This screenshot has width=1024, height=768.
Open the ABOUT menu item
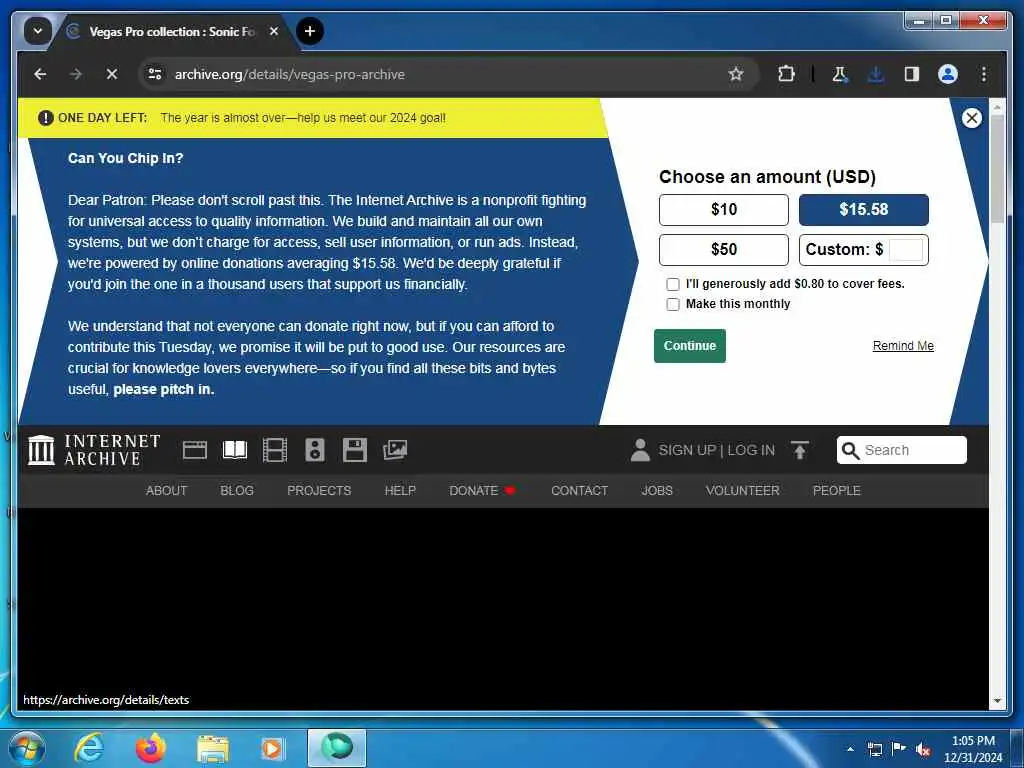(167, 490)
